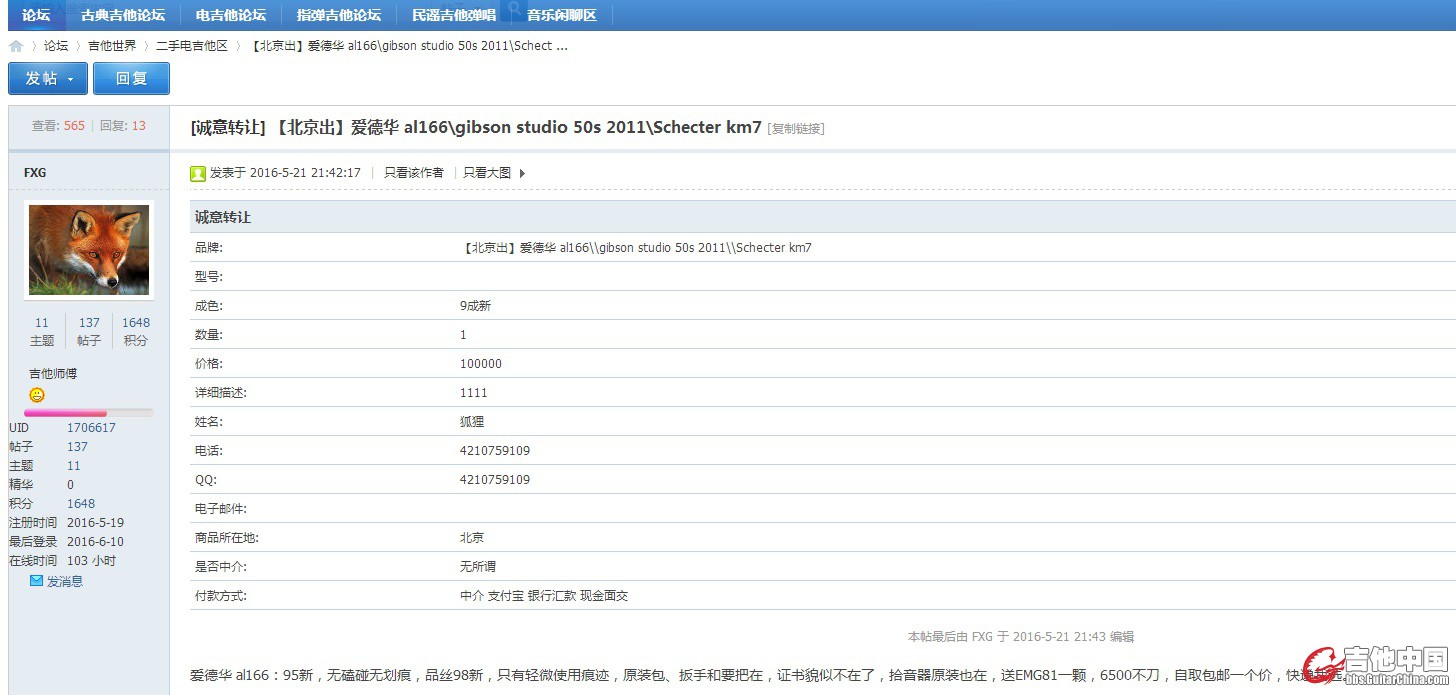Click the home icon in the breadcrumb

pyautogui.click(x=16, y=46)
